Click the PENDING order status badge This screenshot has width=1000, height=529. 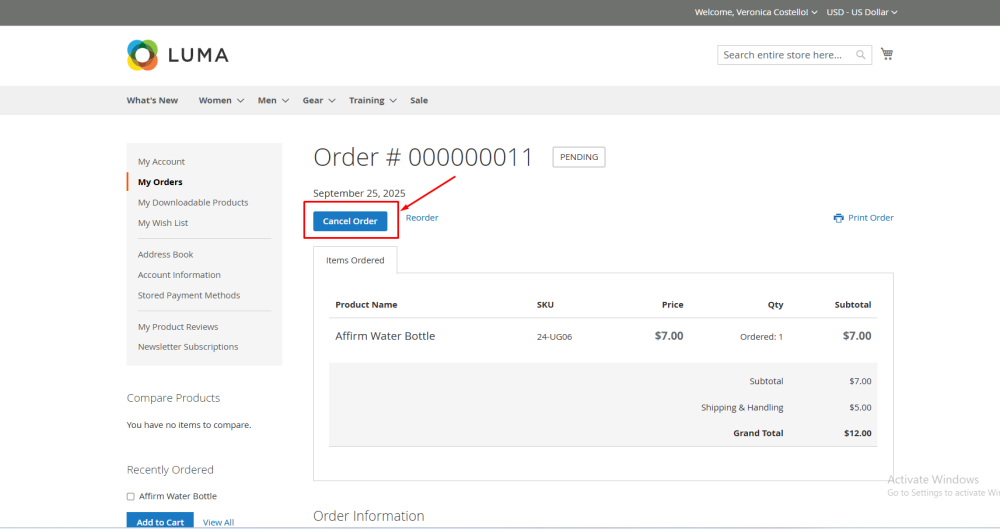(x=579, y=157)
